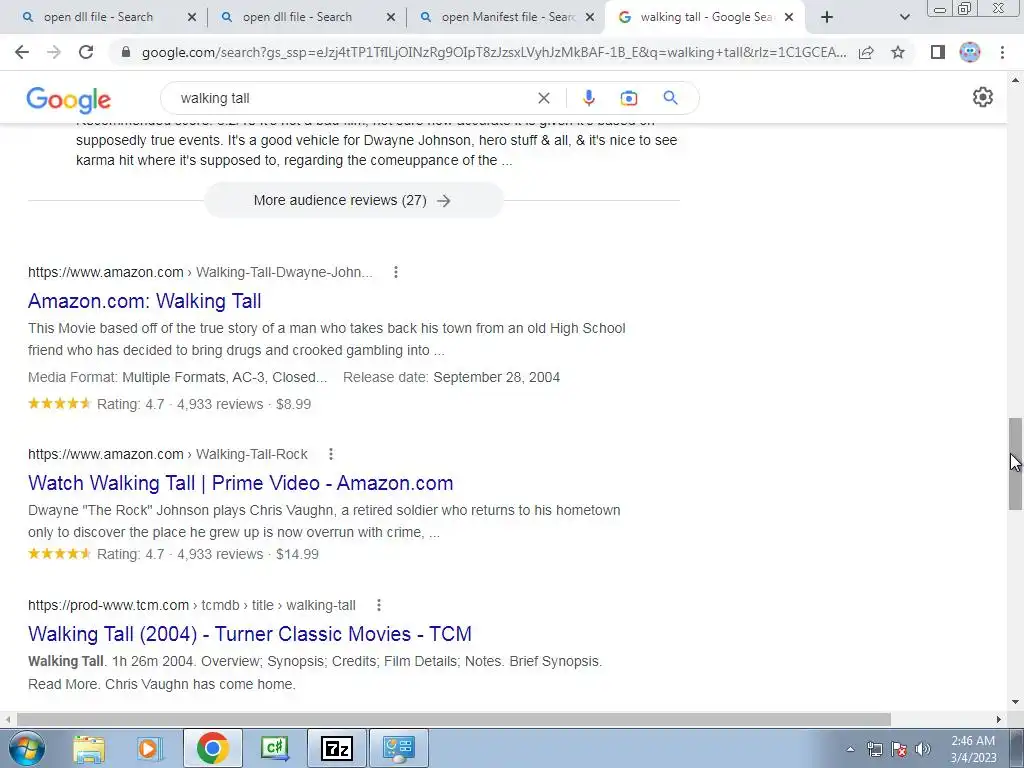1024x768 pixels.
Task: Open Google quick settings gear
Action: point(983,97)
